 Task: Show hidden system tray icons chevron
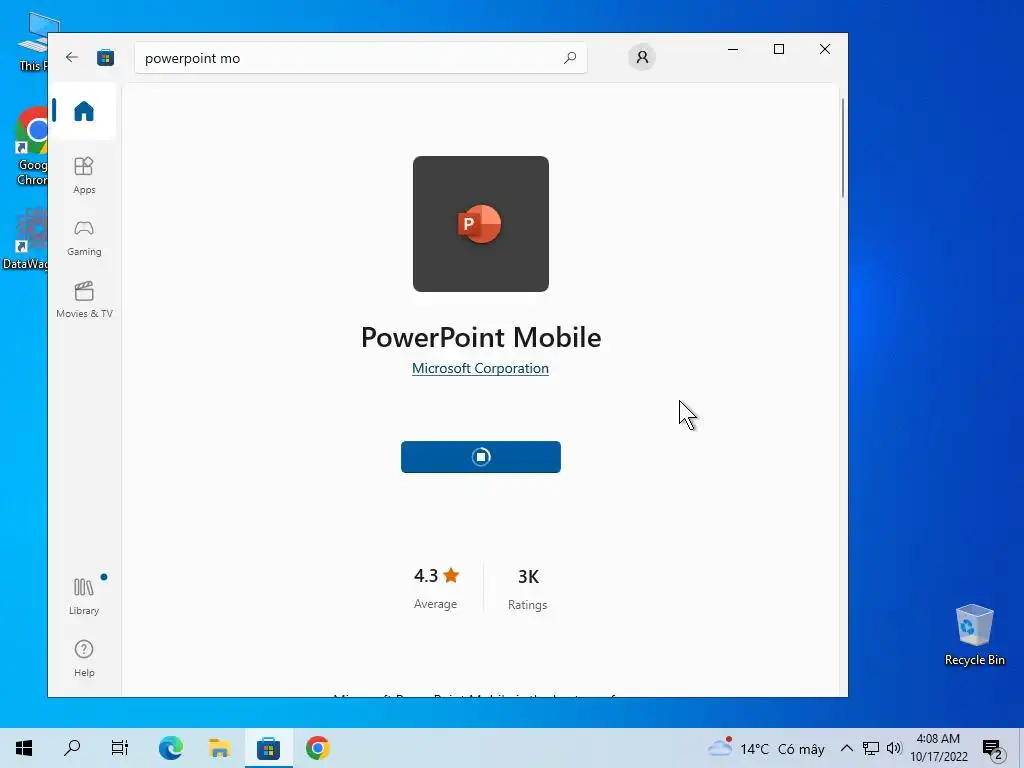[x=846, y=748]
